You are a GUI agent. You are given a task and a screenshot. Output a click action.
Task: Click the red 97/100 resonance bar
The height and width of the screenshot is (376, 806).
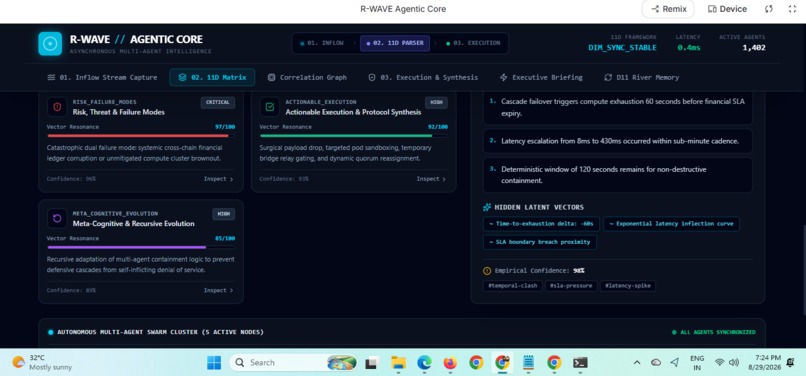(141, 136)
